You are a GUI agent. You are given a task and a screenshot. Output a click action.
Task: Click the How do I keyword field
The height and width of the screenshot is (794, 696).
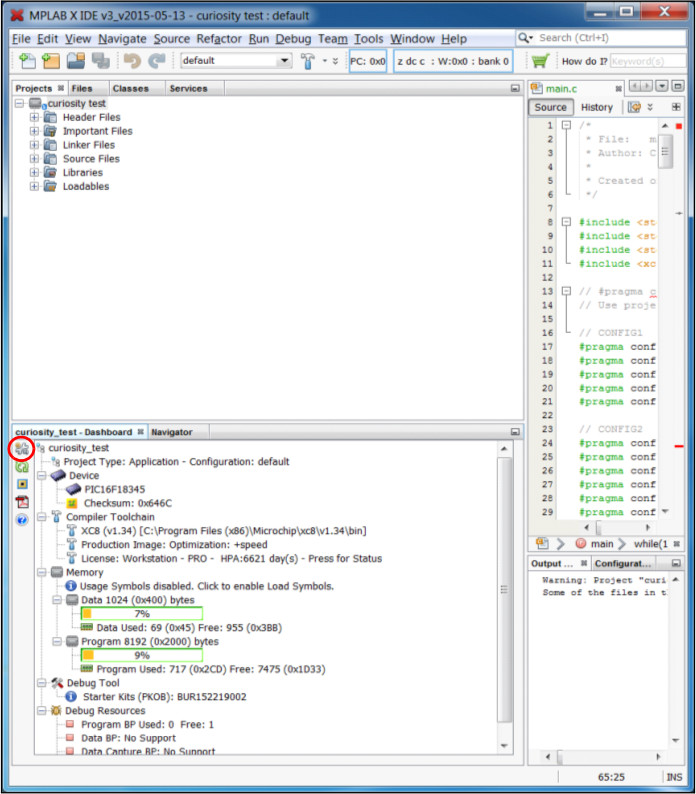click(647, 61)
